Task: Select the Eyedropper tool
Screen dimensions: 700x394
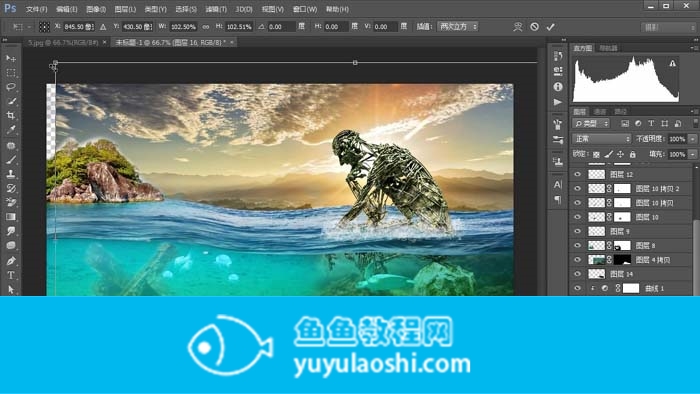Action: point(11,130)
